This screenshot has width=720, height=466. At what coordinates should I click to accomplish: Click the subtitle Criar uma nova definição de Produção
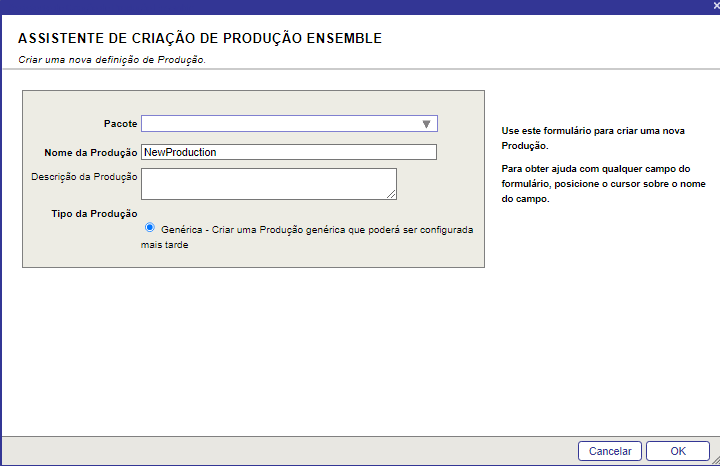pos(112,60)
